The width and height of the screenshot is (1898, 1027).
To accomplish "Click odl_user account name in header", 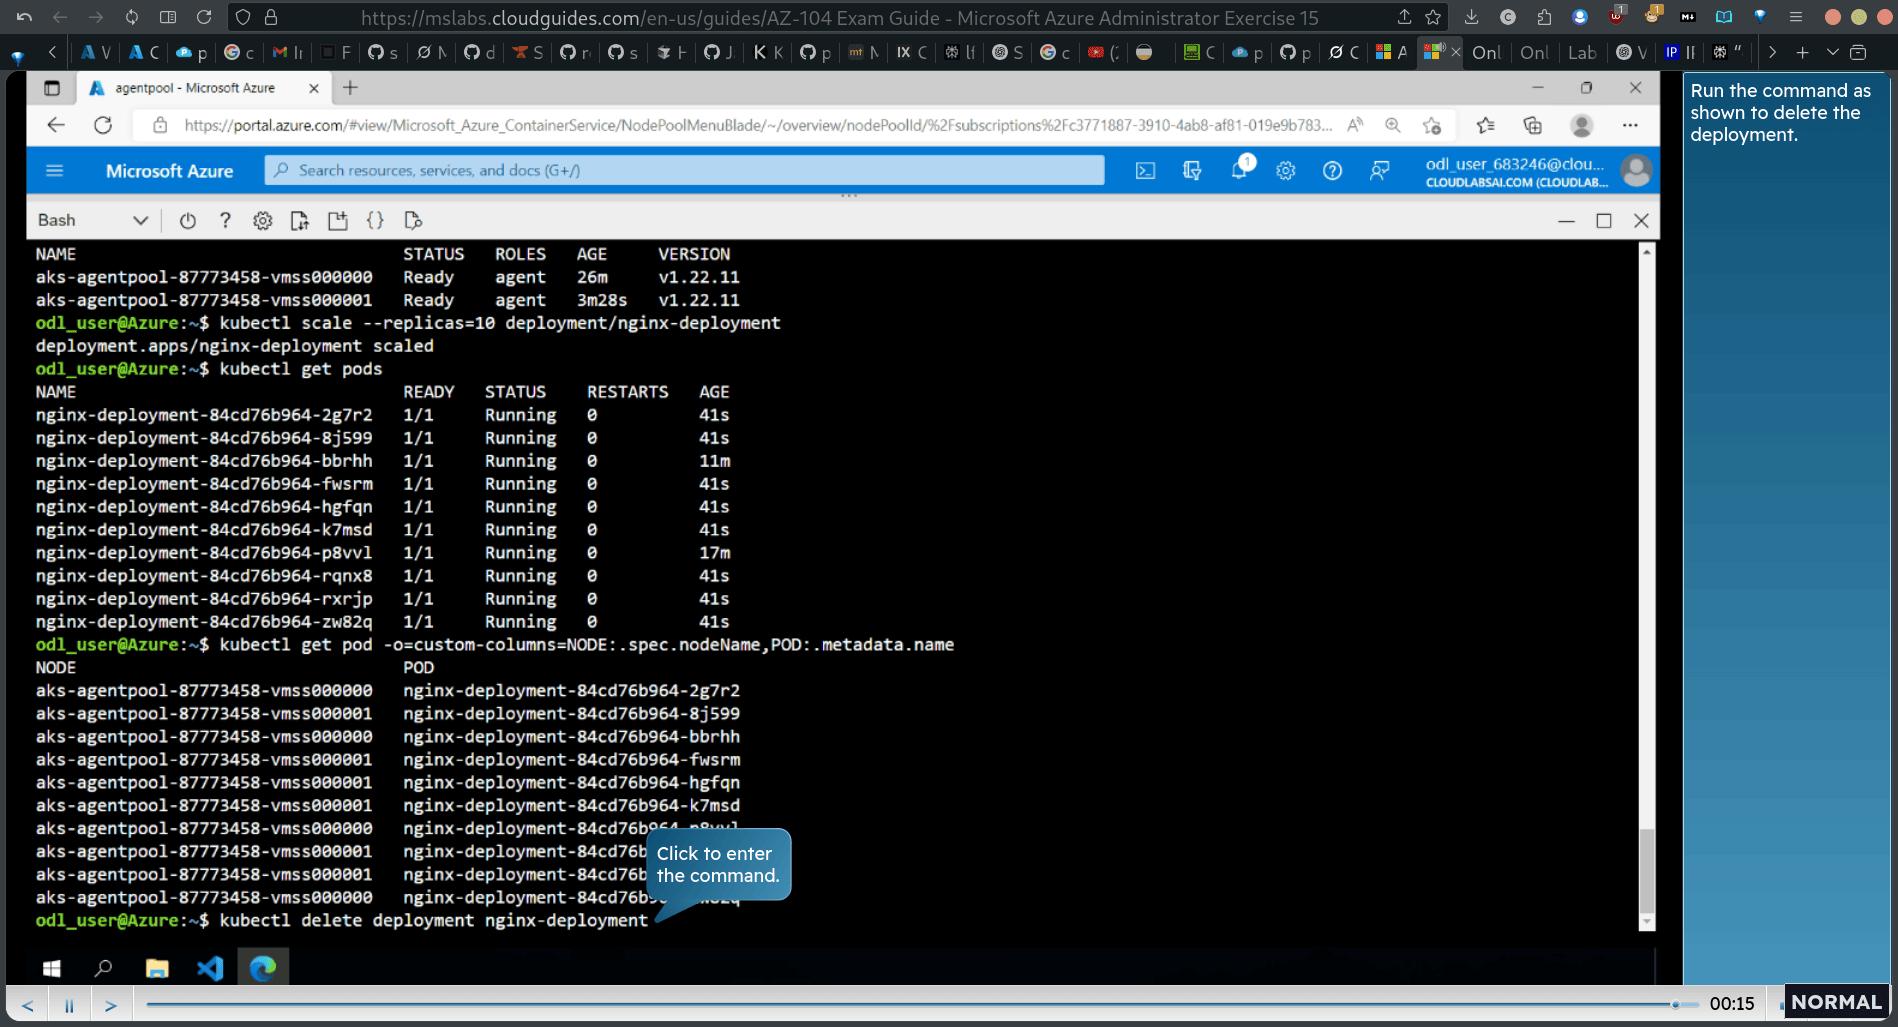I will pos(1515,164).
